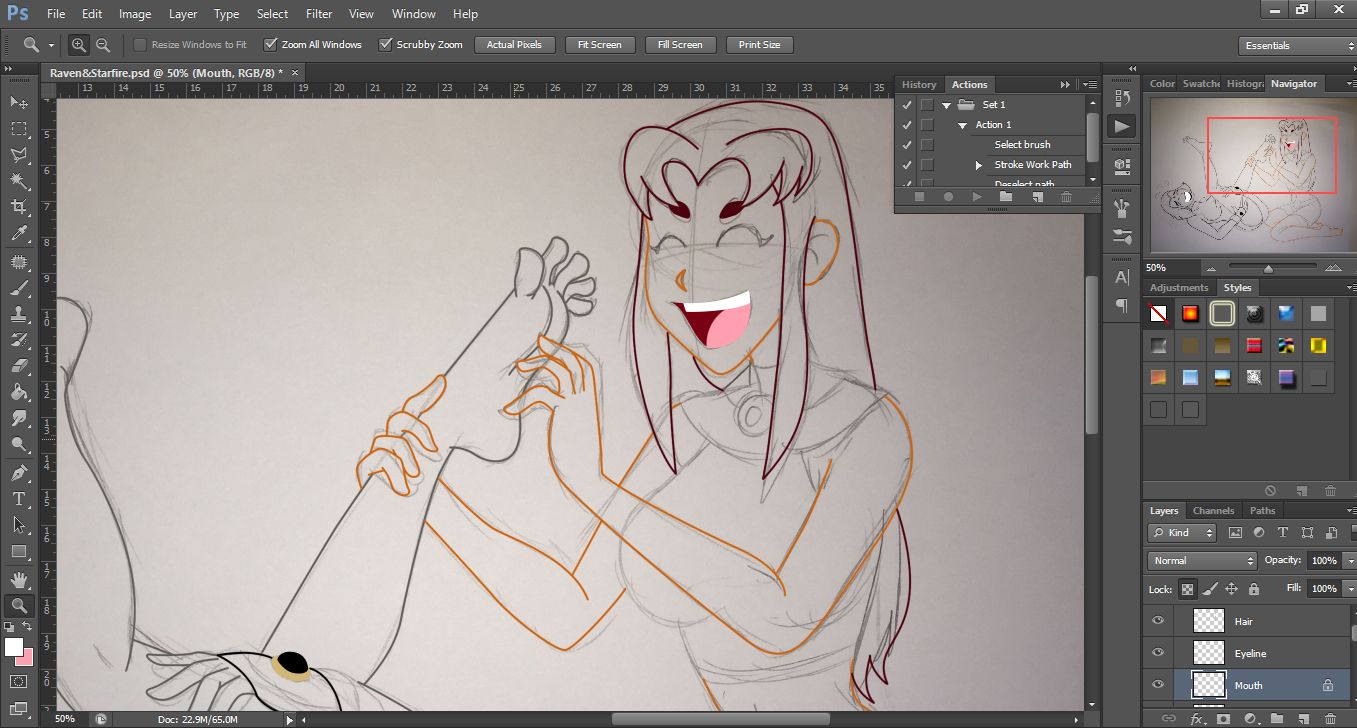The height and width of the screenshot is (728, 1357).
Task: Select the Polygonal Lasso tool
Action: pos(19,155)
